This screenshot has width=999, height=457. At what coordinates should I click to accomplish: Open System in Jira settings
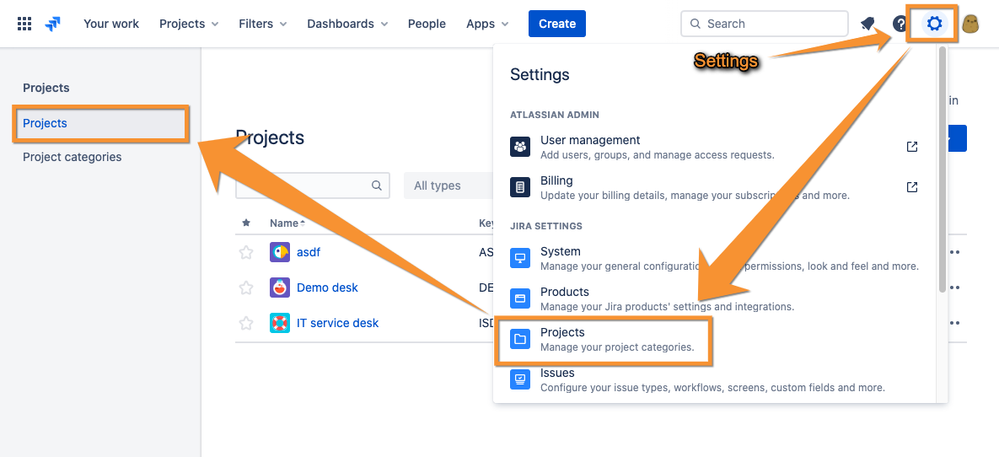click(715, 258)
